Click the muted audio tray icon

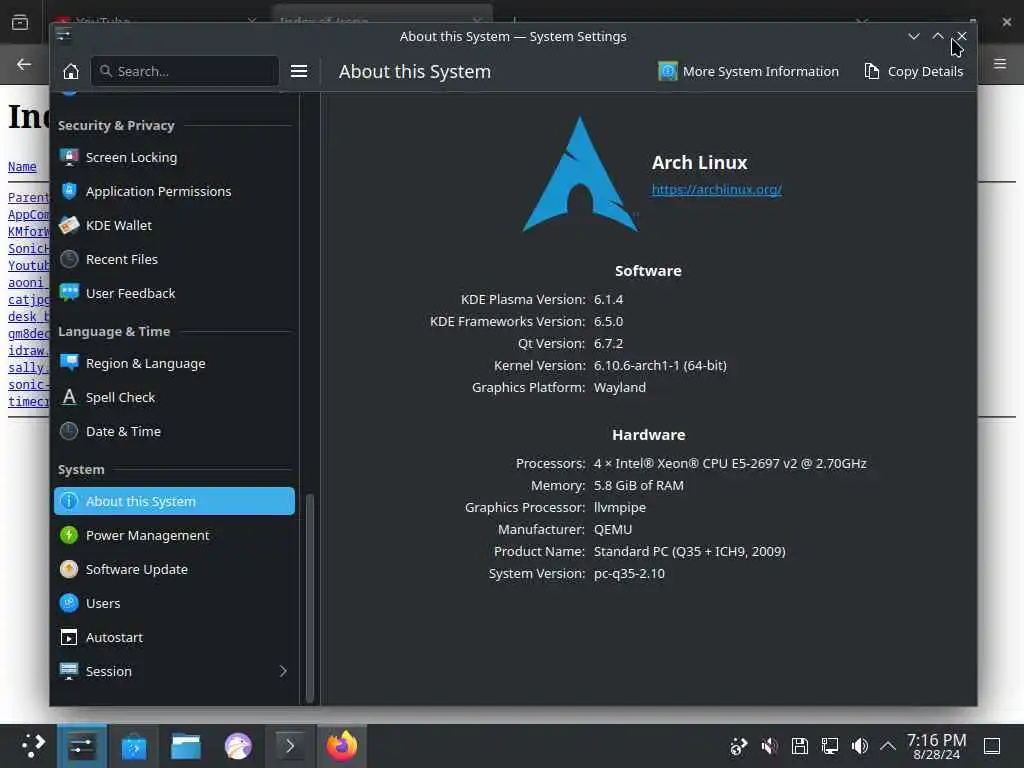point(769,746)
